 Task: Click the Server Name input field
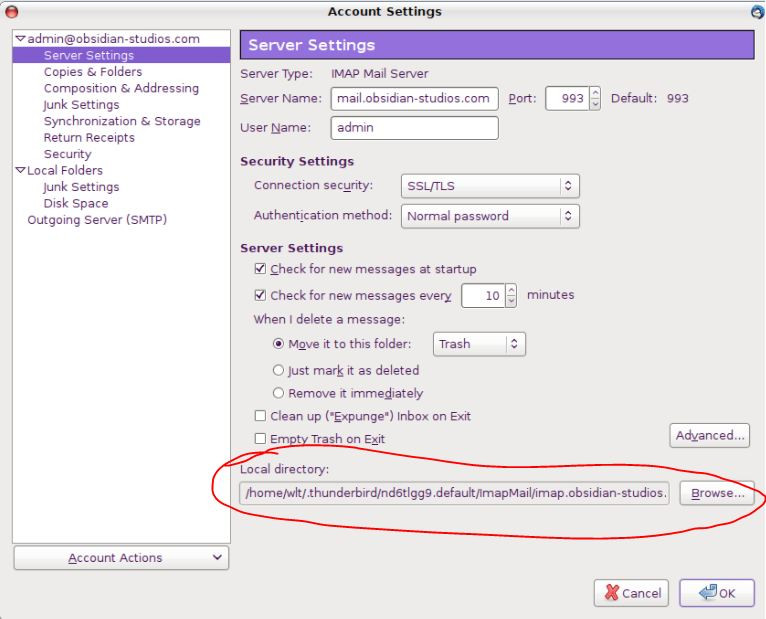[414, 99]
